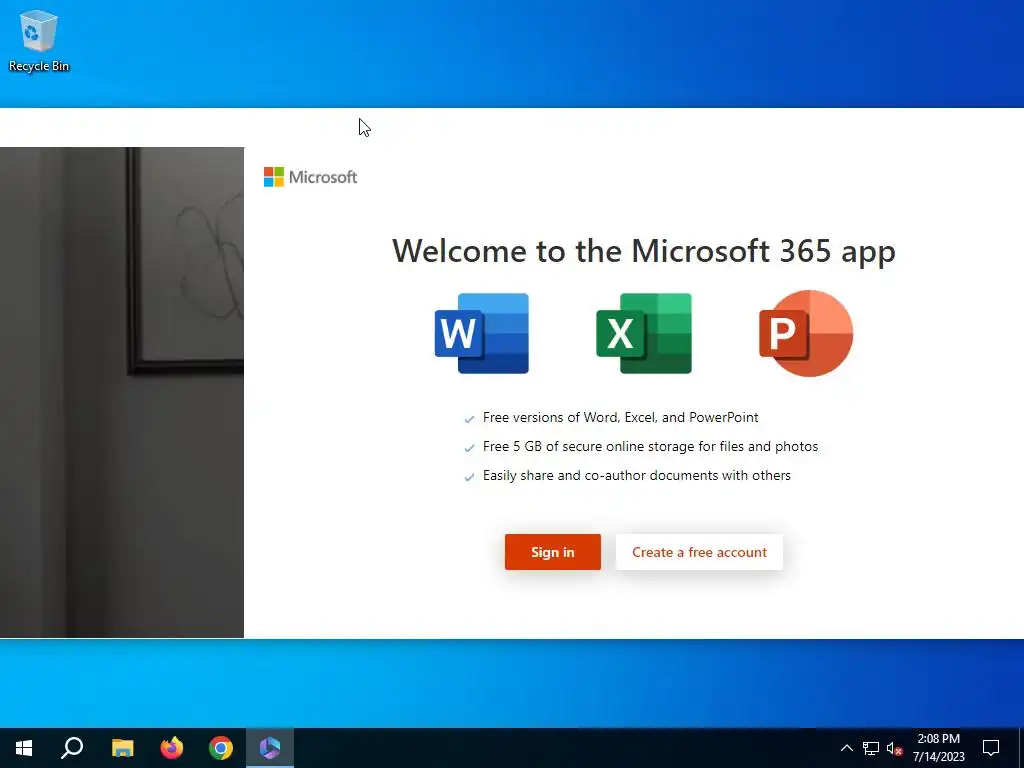
Task: Select Microsoft 365 app taskbar icon
Action: tap(270, 748)
